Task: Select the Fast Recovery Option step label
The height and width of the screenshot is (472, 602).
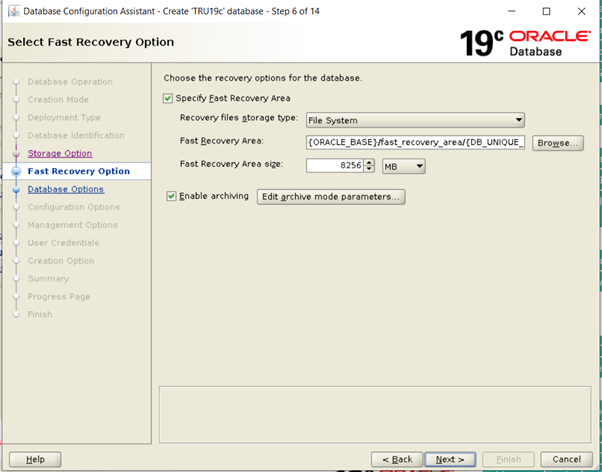Action: click(x=78, y=171)
